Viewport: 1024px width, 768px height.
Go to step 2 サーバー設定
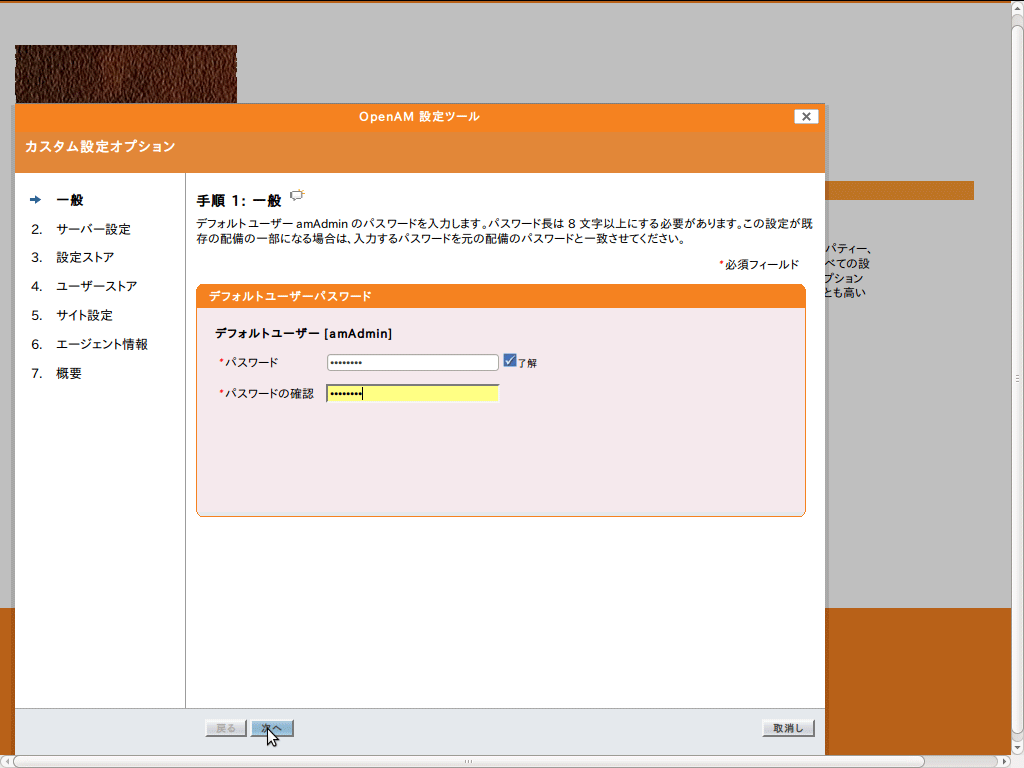tap(93, 229)
